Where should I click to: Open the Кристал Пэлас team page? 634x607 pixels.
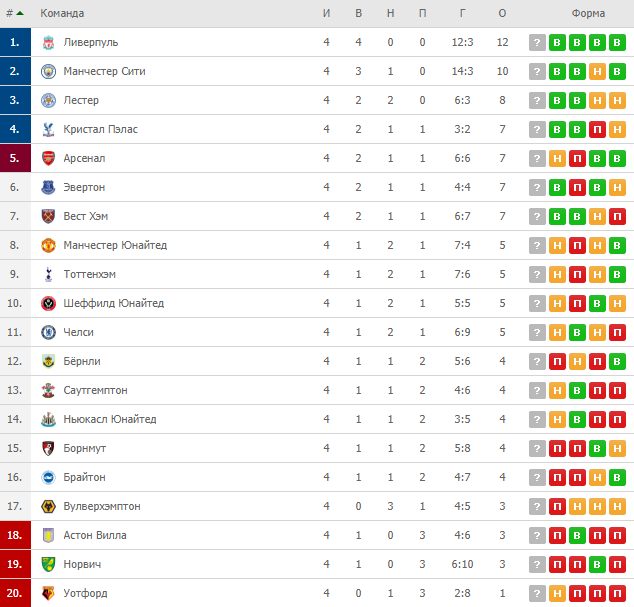coord(100,129)
